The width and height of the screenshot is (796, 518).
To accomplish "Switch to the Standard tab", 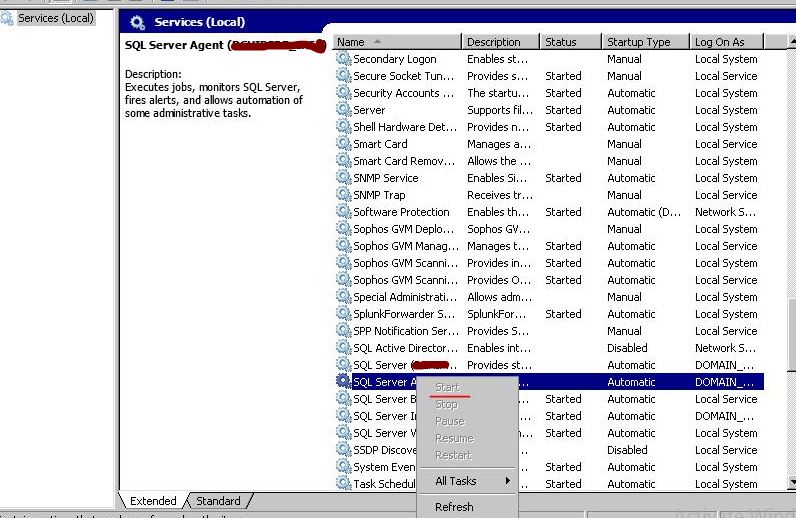I will 218,501.
